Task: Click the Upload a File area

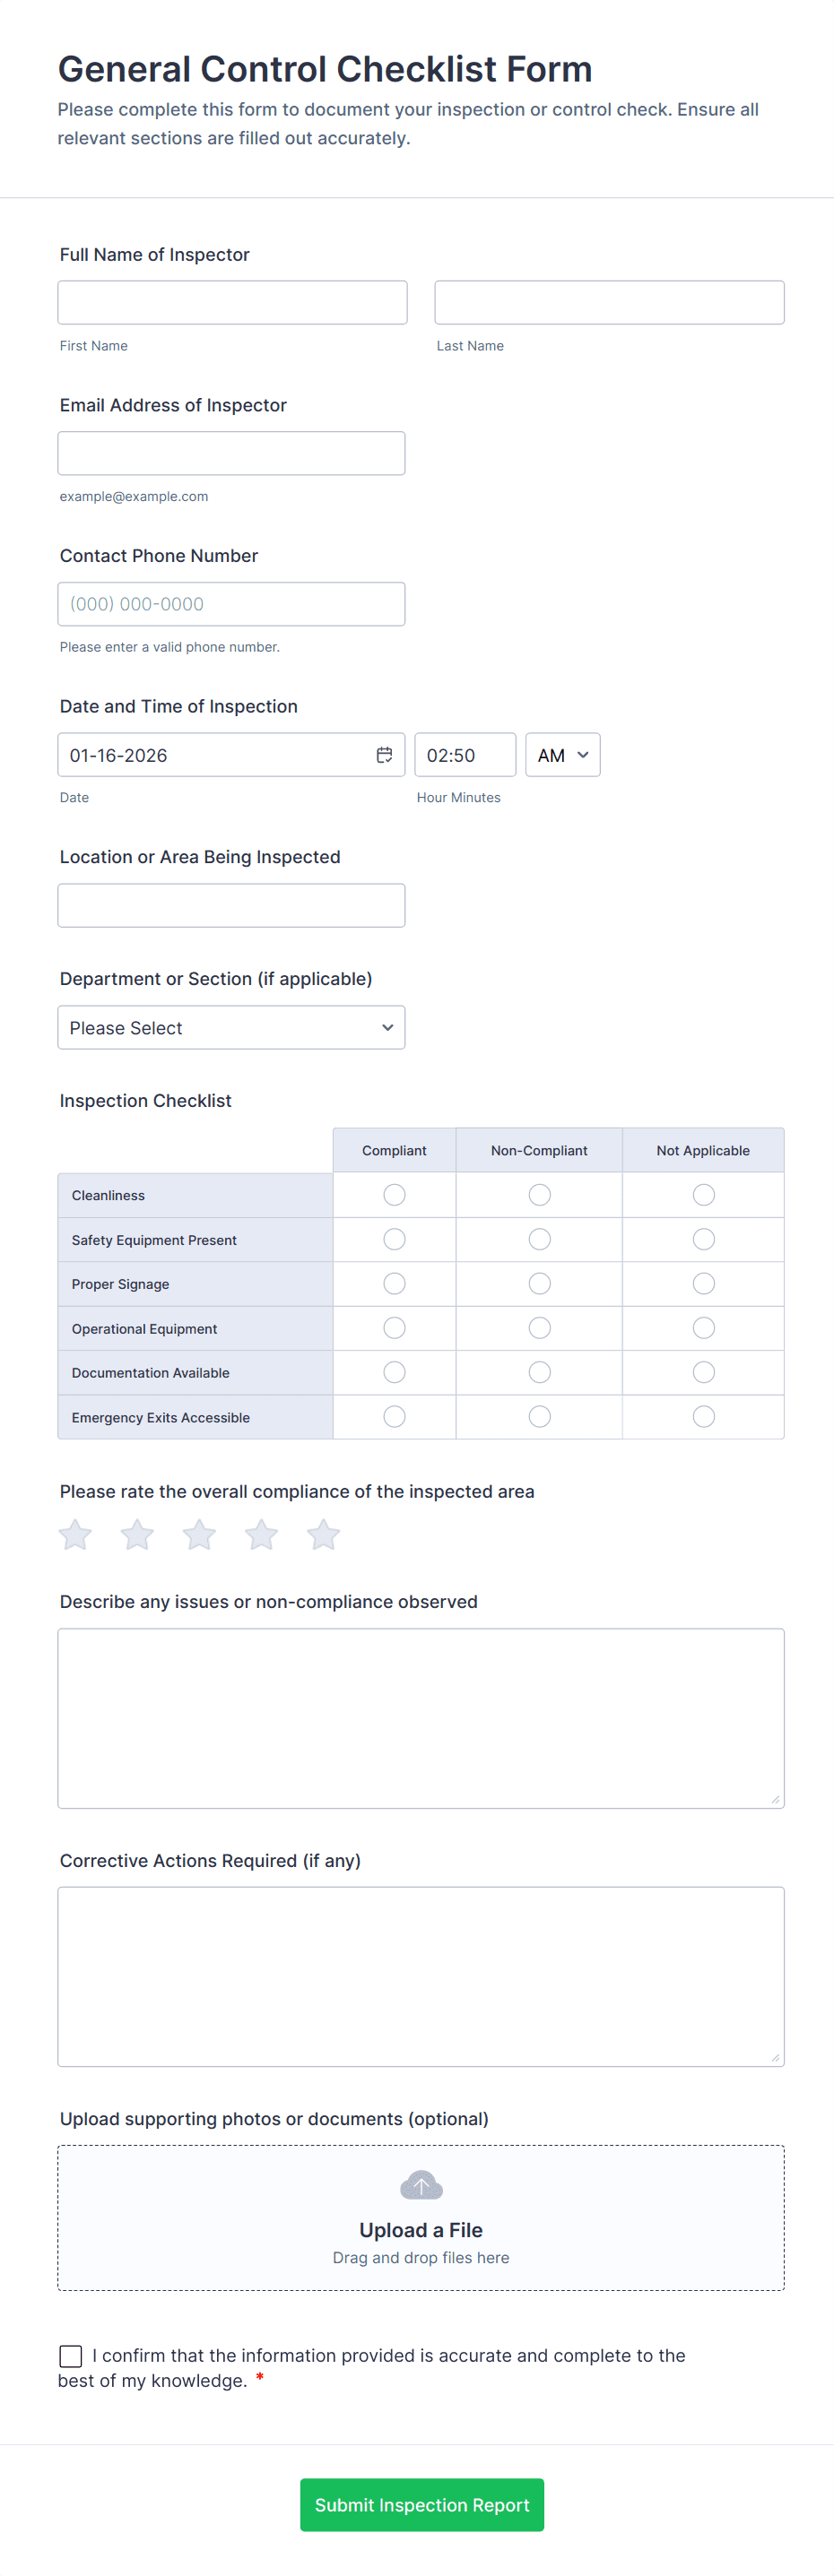Action: [x=421, y=2229]
